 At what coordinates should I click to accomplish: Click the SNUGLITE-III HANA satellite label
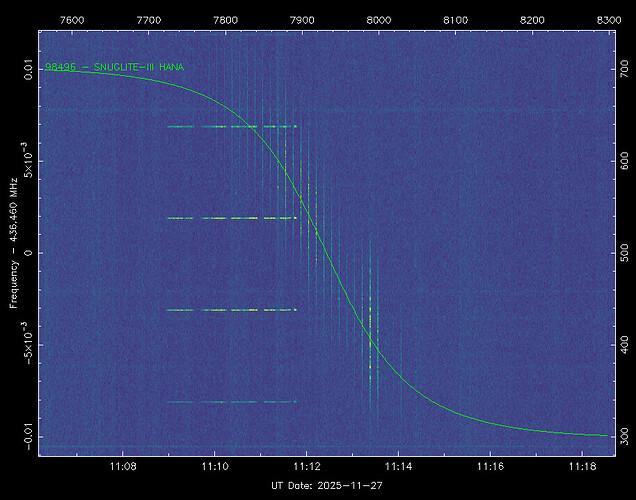tap(113, 67)
